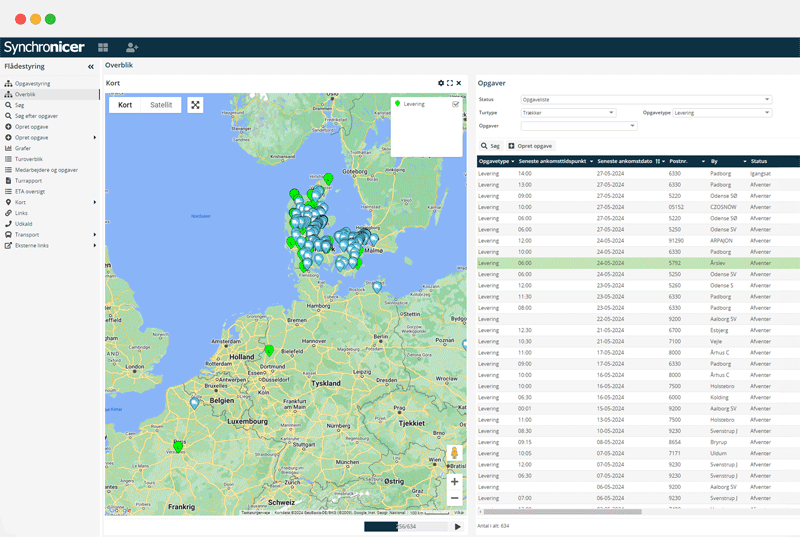Zoom out on the map

pos(454,498)
